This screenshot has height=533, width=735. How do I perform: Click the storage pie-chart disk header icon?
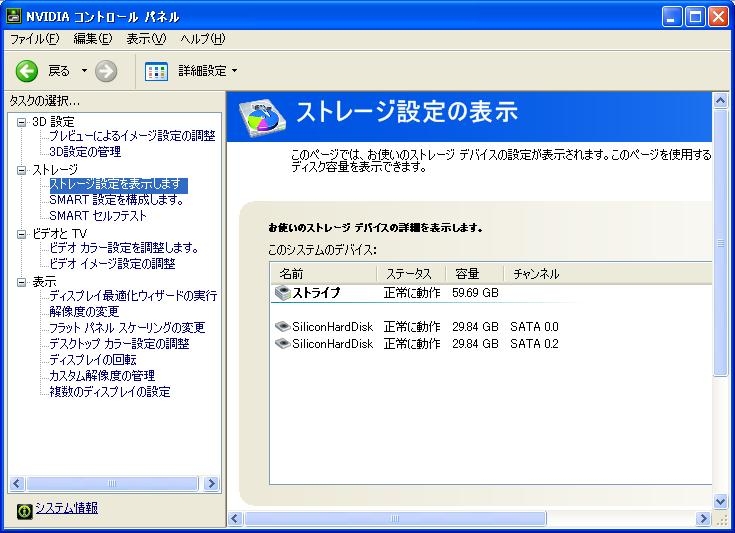262,118
